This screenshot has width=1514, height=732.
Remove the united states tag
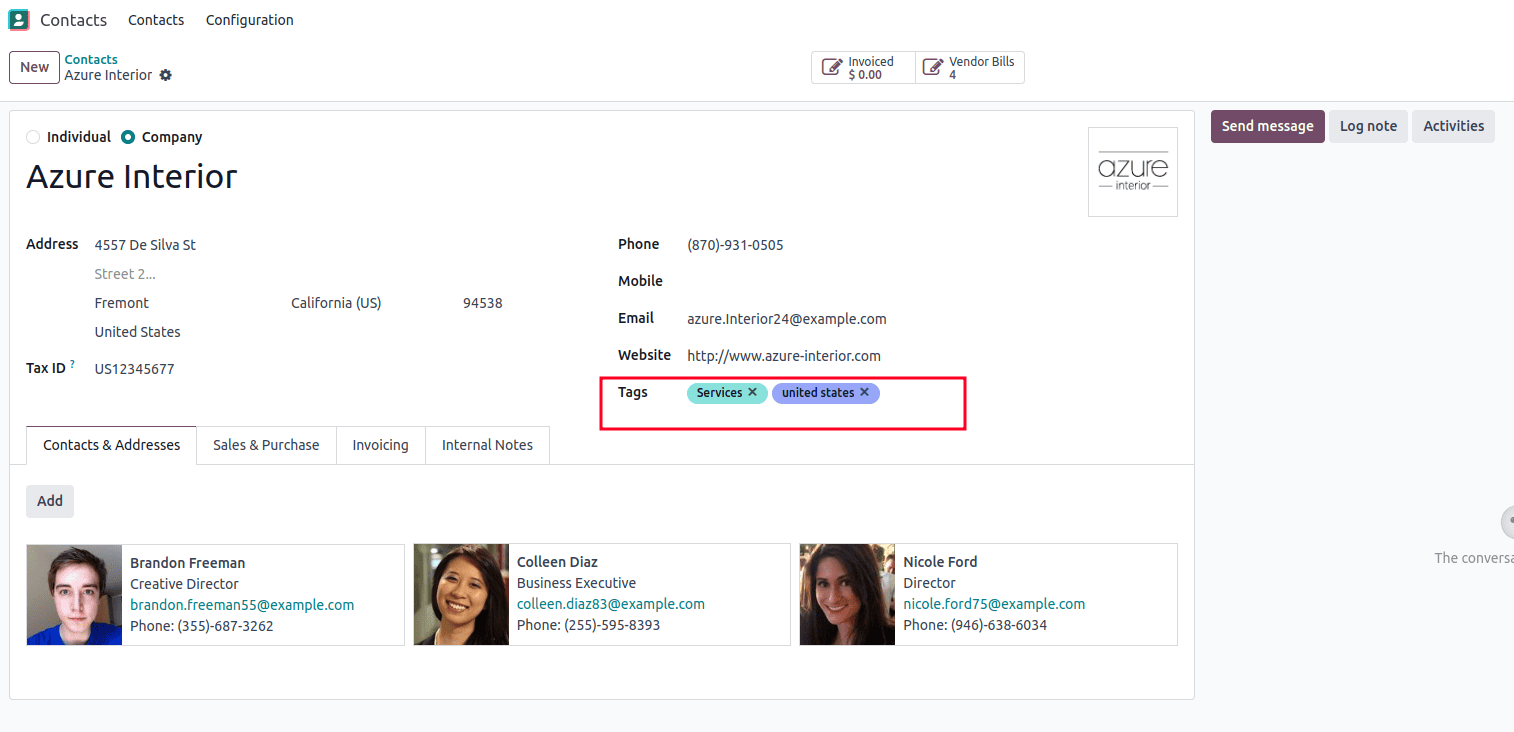[864, 393]
